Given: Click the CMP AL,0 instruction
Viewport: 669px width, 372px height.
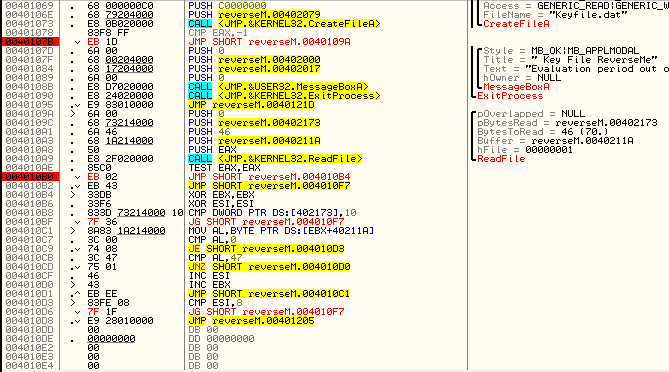Looking at the screenshot, I should 212,240.
